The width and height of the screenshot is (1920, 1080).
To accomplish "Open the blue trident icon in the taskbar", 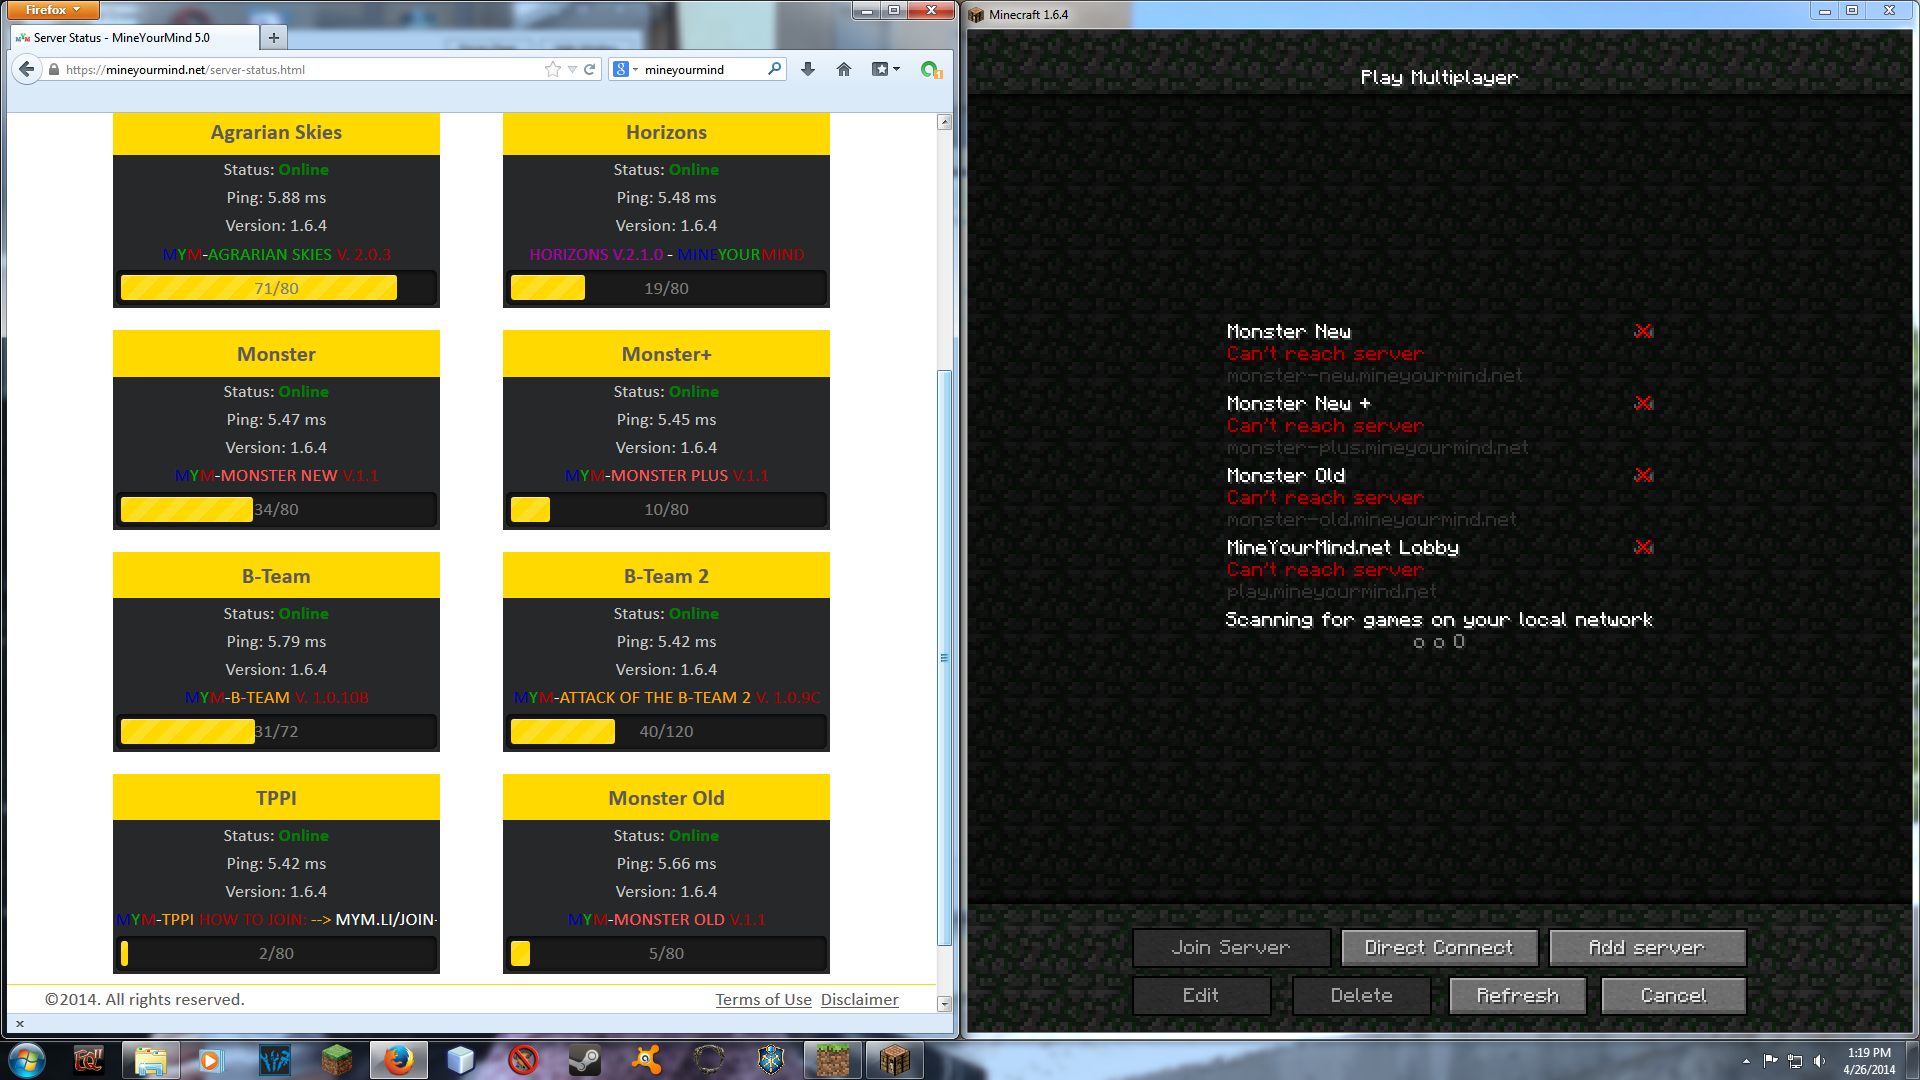I will pyautogui.click(x=274, y=1059).
